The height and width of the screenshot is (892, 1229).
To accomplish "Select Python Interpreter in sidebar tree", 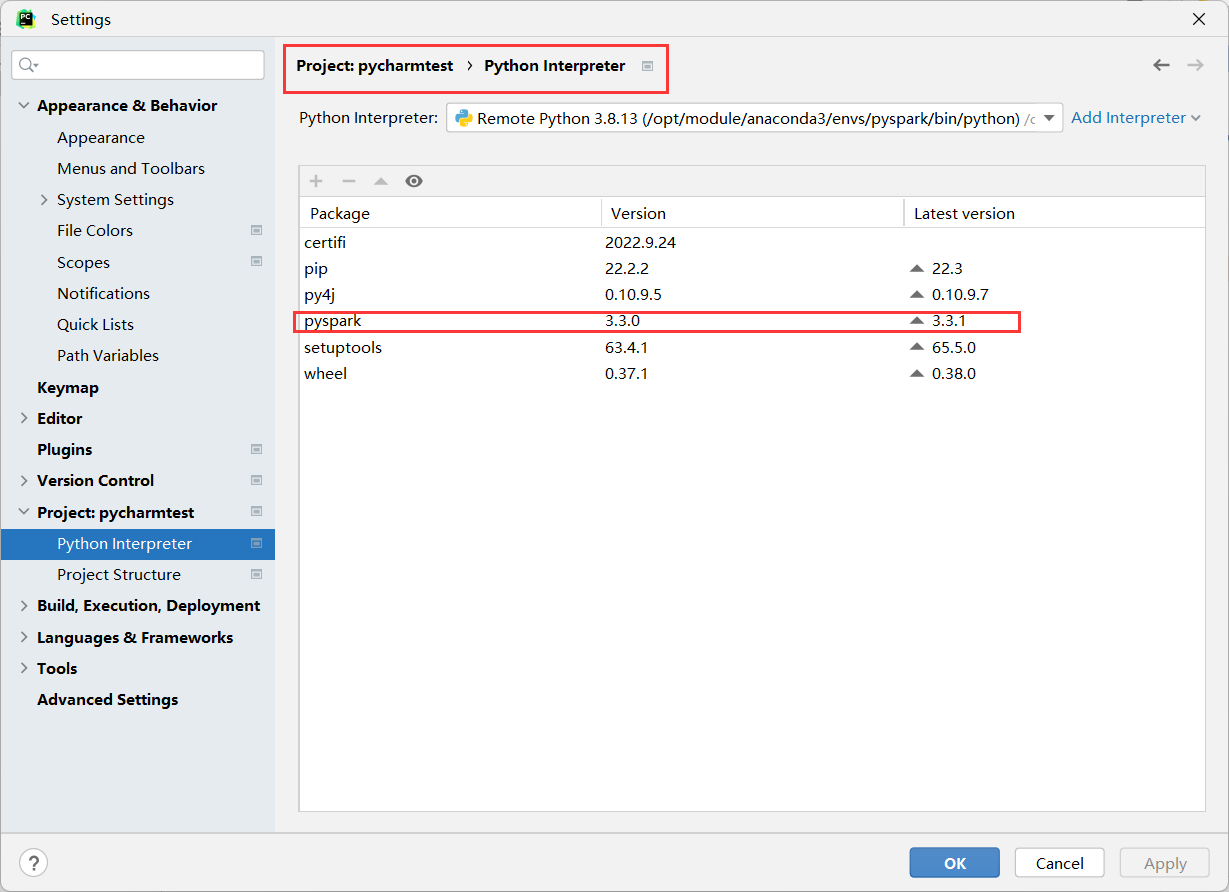I will pos(138,544).
